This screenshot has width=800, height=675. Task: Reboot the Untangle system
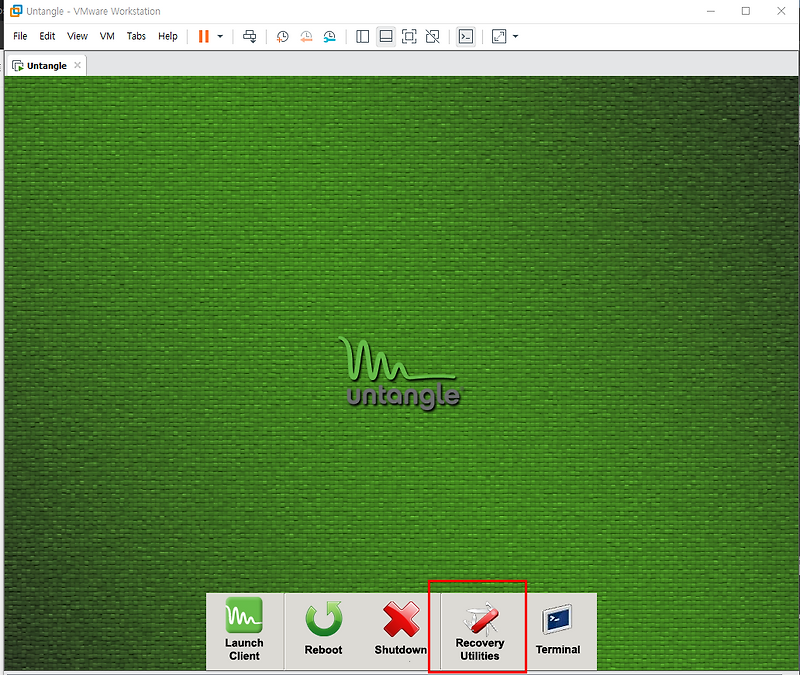click(322, 630)
